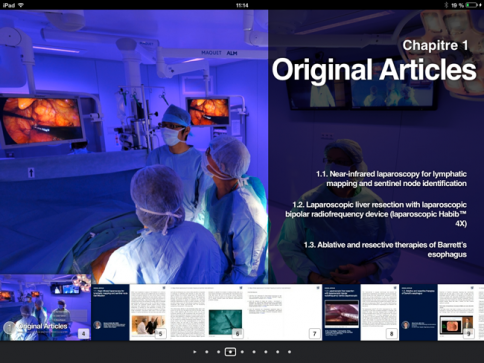Select the chapter dot after the highlighted one
Viewport: 484px width, 363px height.
242,352
